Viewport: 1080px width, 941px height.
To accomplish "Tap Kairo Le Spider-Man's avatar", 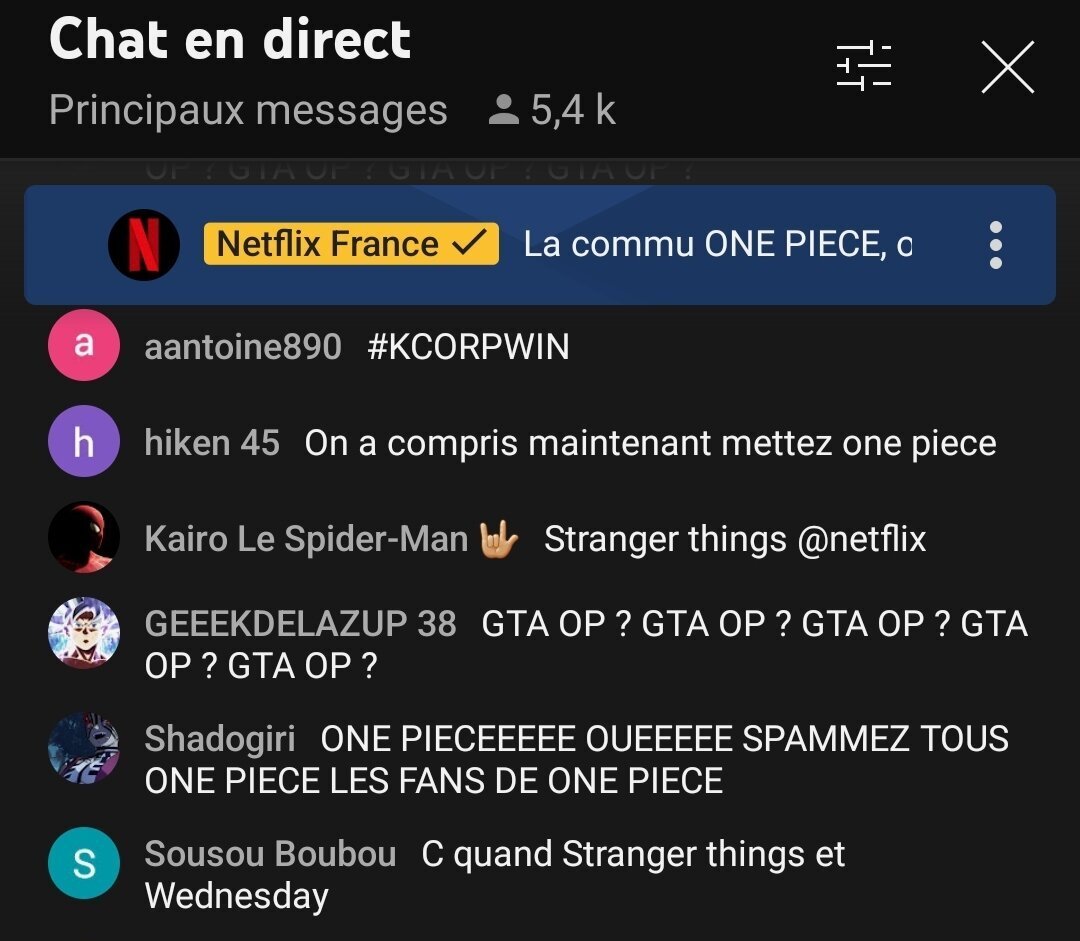I will (x=84, y=538).
